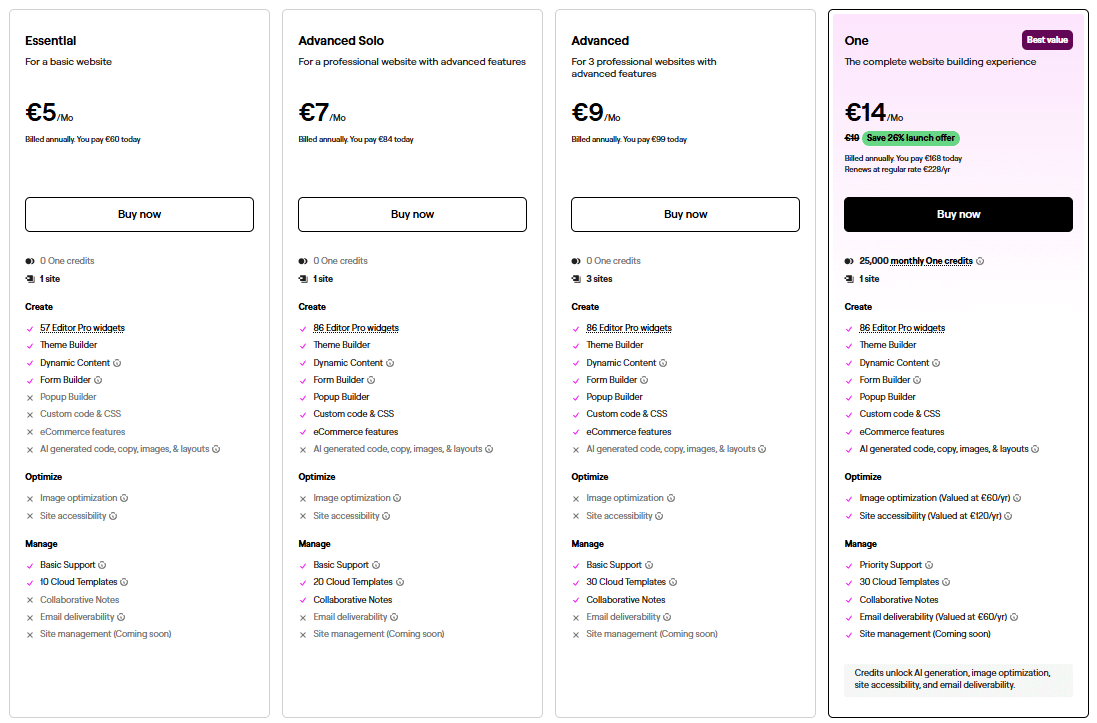1097x723 pixels.
Task: Click info icon beside 30 Cloud Templates in One plan
Action: [x=947, y=581]
